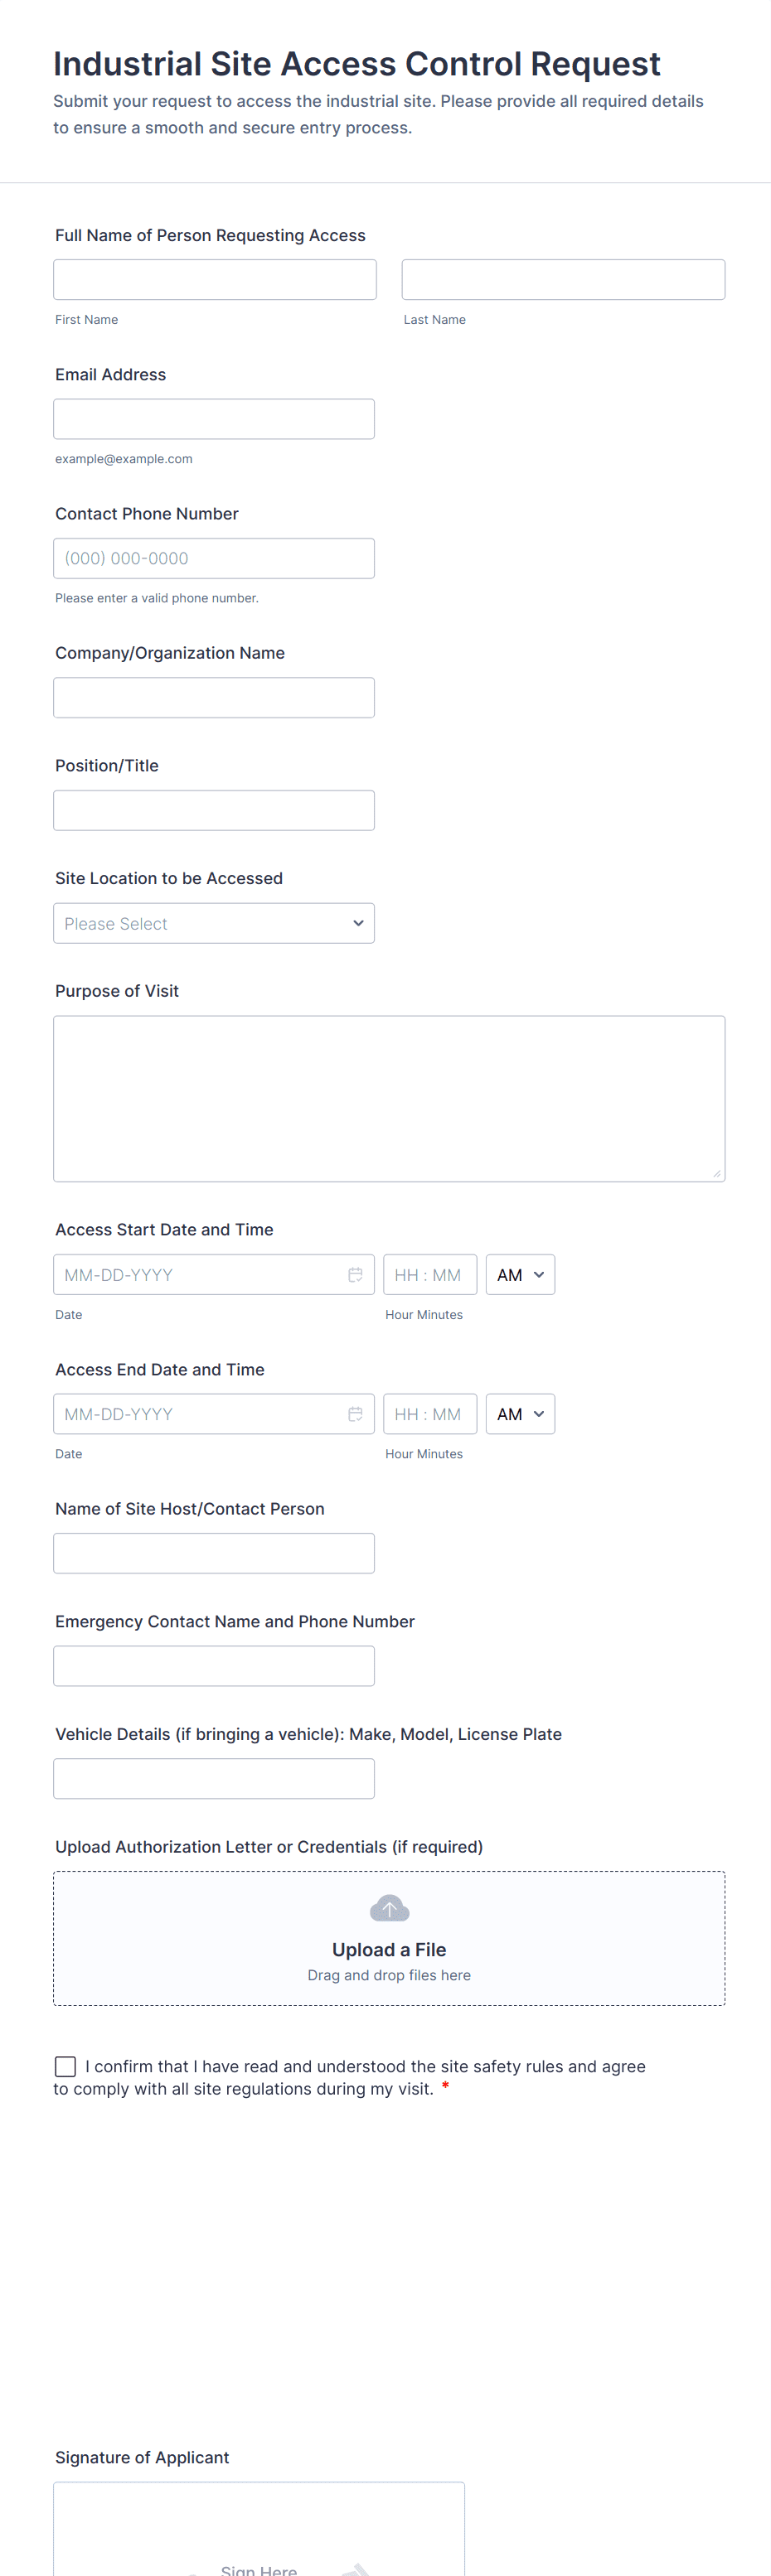Screen dimensions: 771x2576
Task: Select the Vehicle Details input field
Action: point(214,1779)
